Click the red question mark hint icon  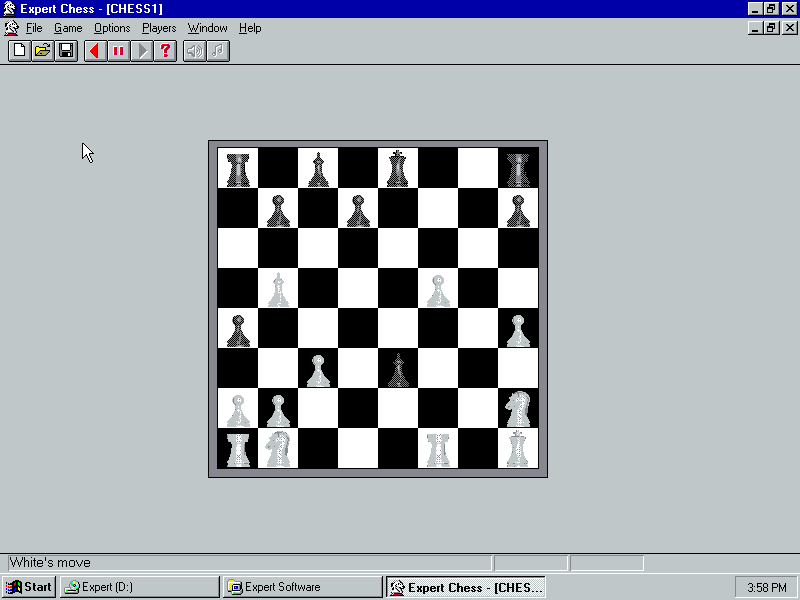[165, 51]
